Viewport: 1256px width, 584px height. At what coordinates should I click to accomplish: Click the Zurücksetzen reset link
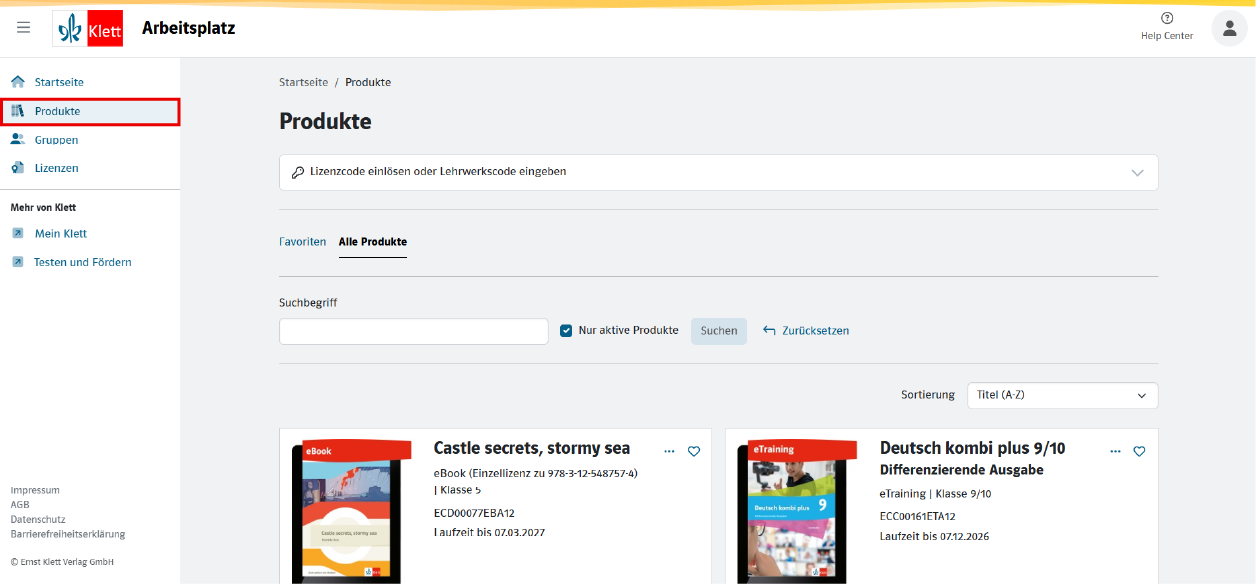pyautogui.click(x=806, y=331)
